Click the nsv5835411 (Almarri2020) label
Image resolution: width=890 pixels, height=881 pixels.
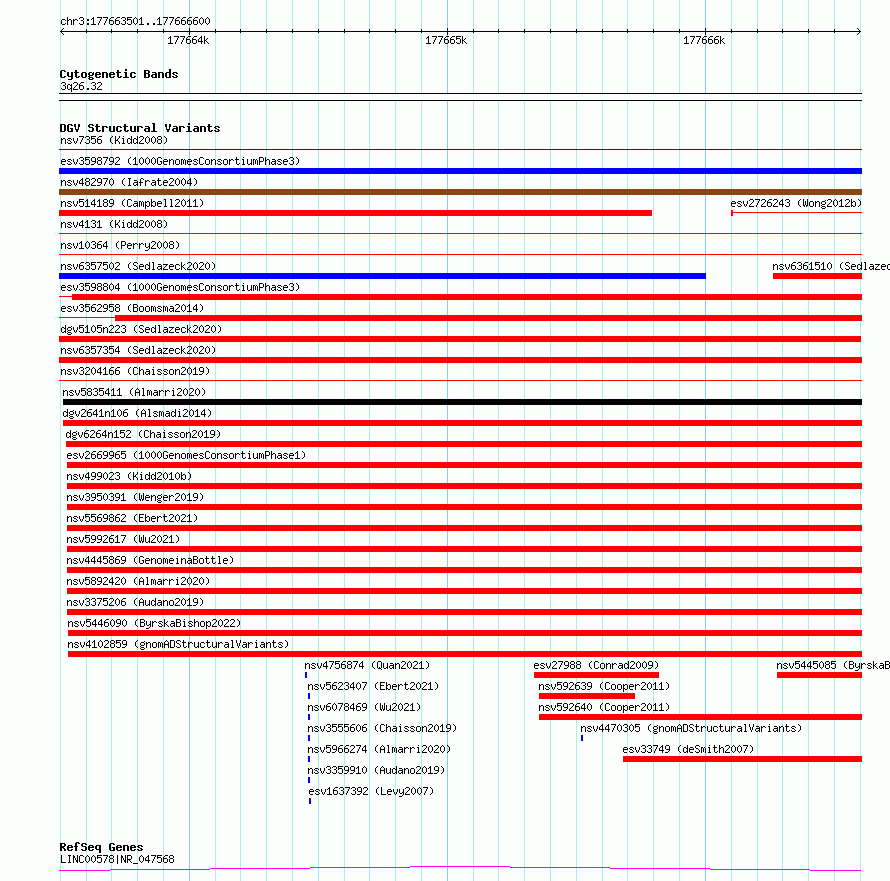(134, 392)
